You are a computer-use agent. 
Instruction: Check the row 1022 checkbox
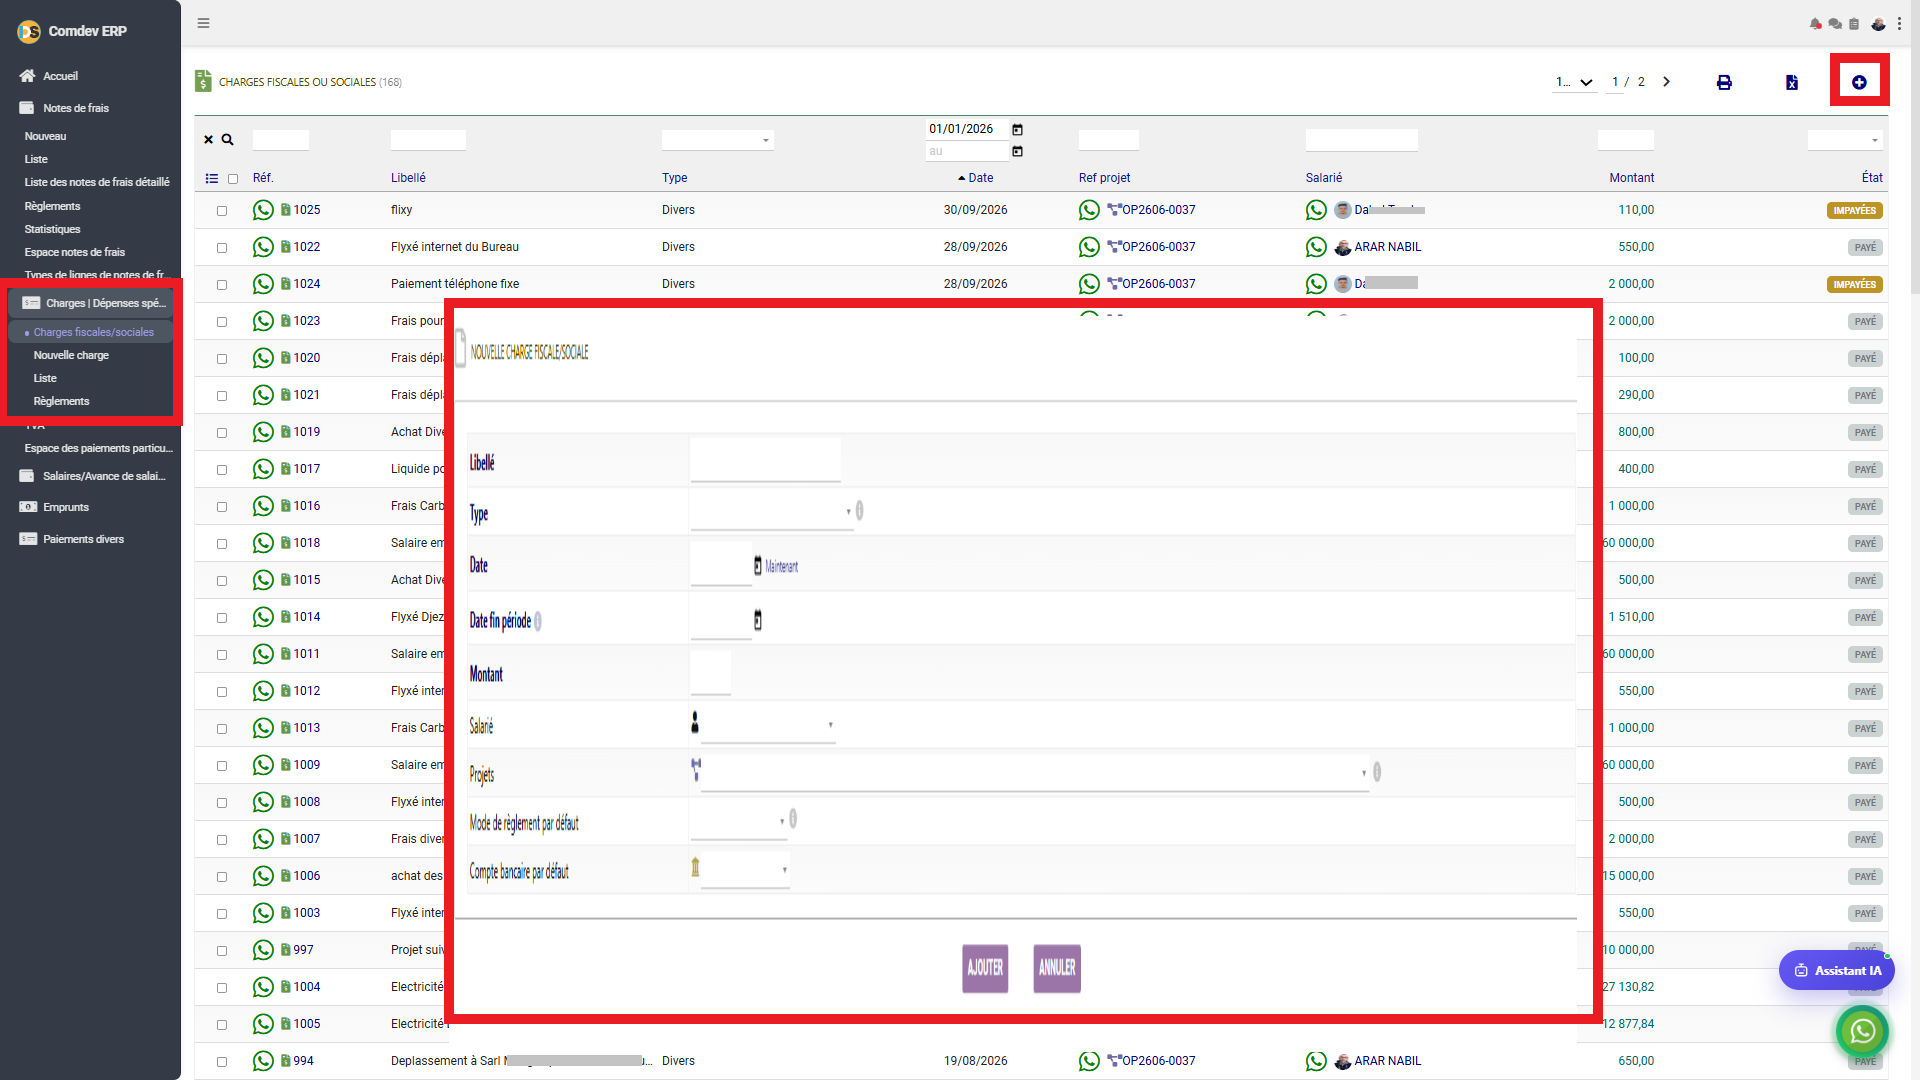(222, 248)
